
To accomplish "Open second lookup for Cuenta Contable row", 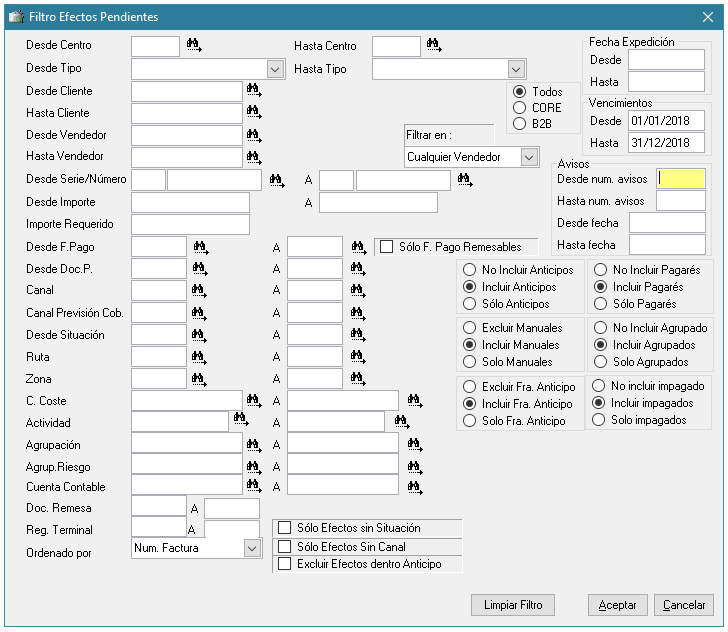I will coord(415,487).
